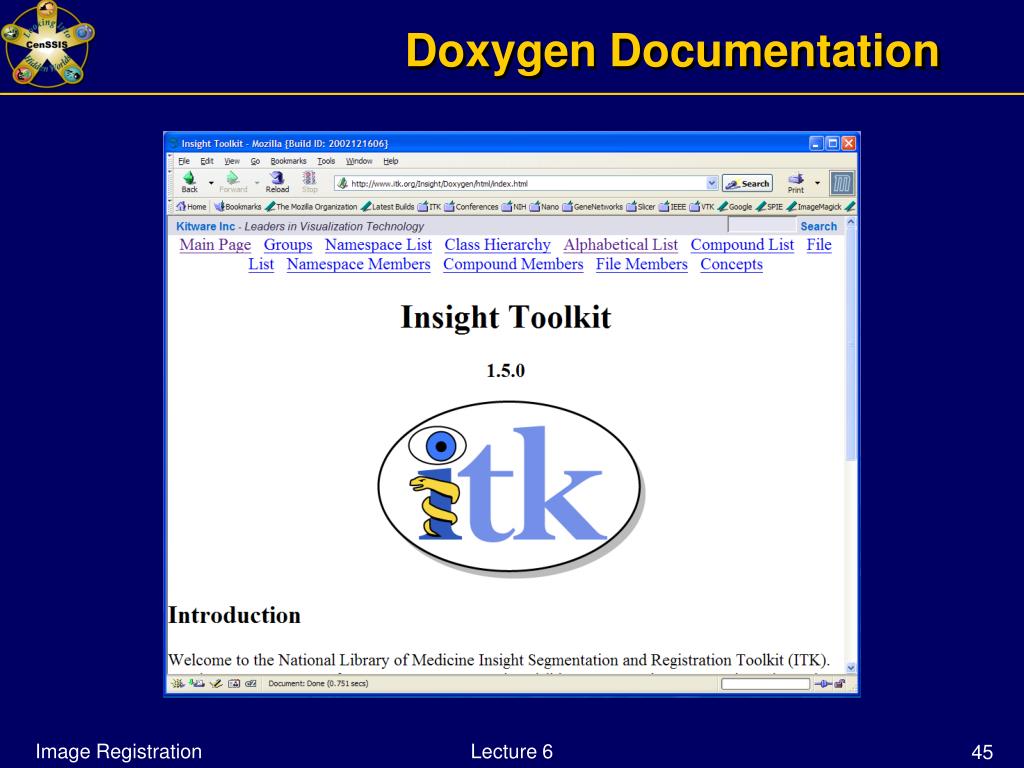Follow the File Members link
The width and height of the screenshot is (1024, 768).
pos(642,264)
